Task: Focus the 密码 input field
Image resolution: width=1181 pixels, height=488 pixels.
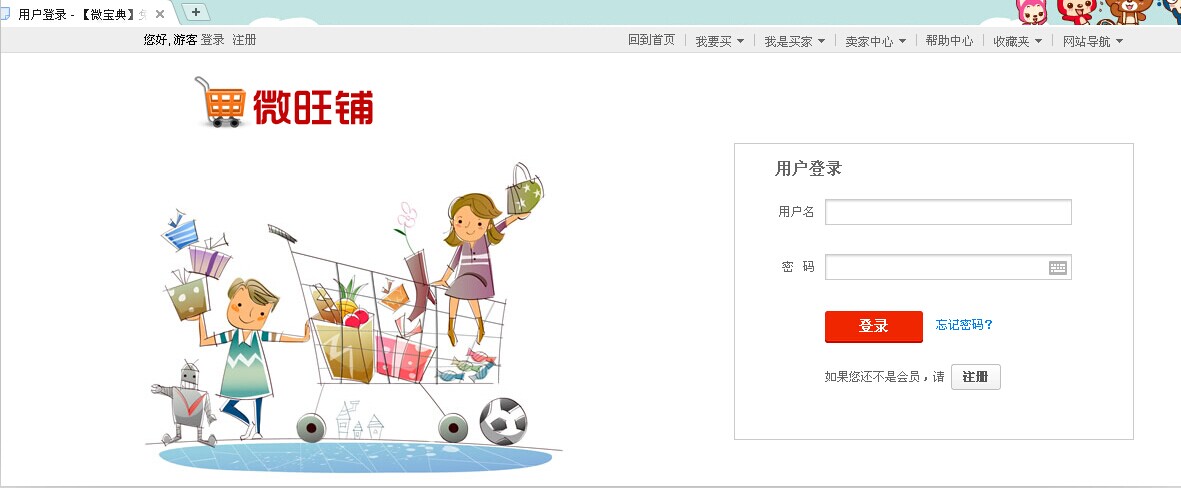Action: click(x=948, y=267)
